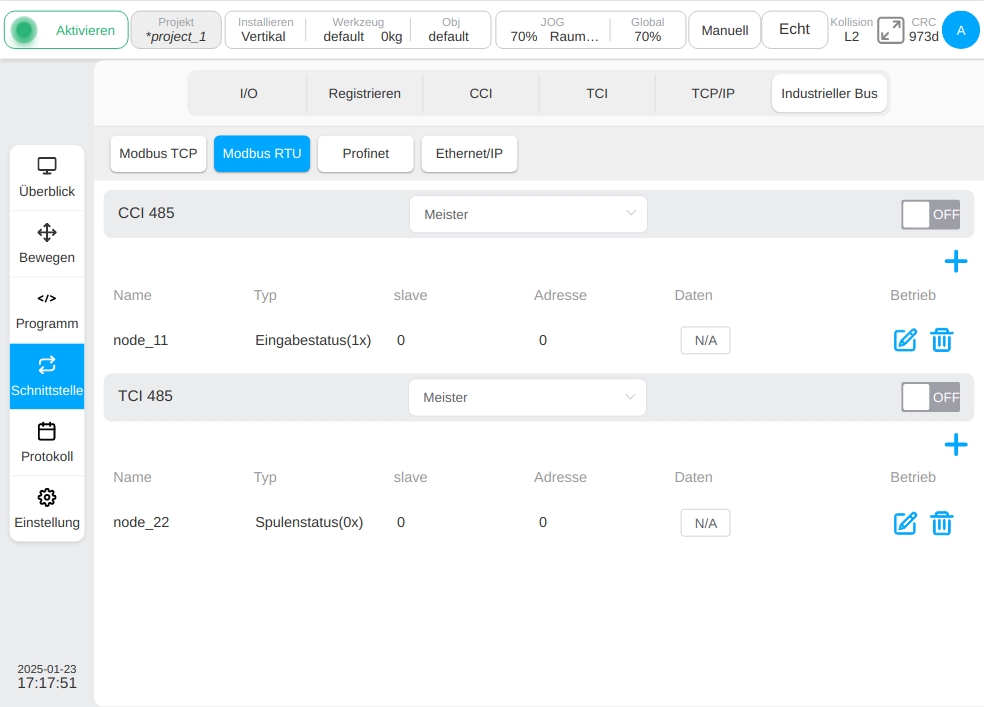Click the TCI 485 section label
984x707 pixels.
146,396
